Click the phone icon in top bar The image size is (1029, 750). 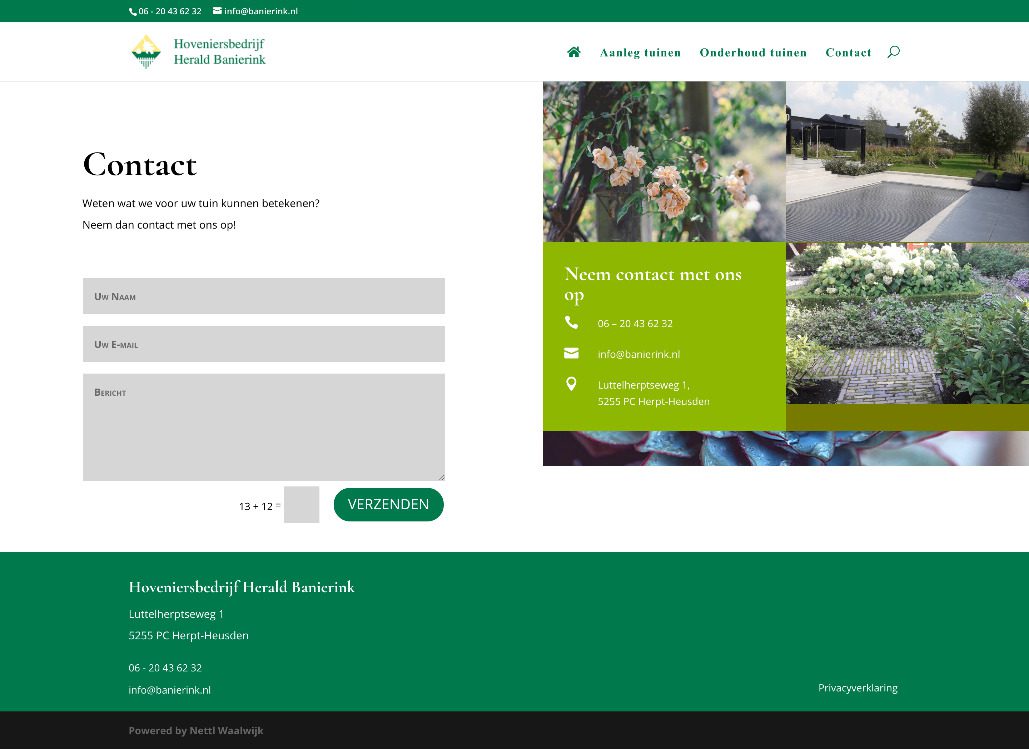(x=133, y=11)
